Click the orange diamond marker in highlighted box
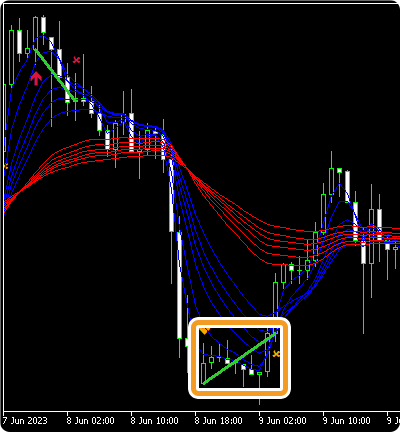400x432 pixels. click(x=204, y=331)
